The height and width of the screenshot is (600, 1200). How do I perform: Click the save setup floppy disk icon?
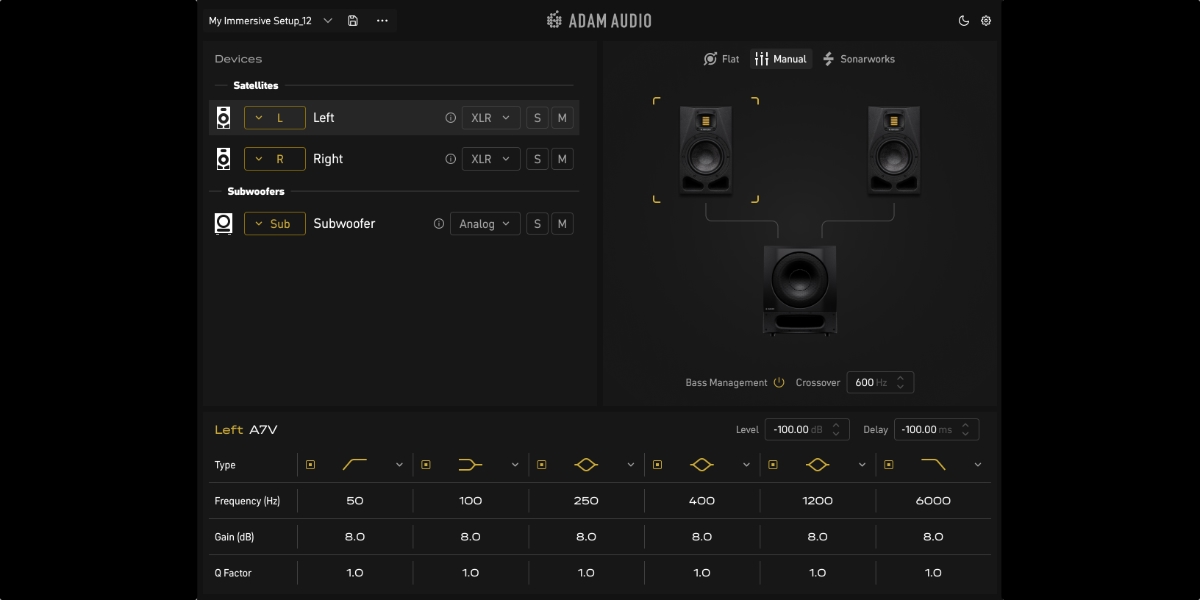click(353, 21)
